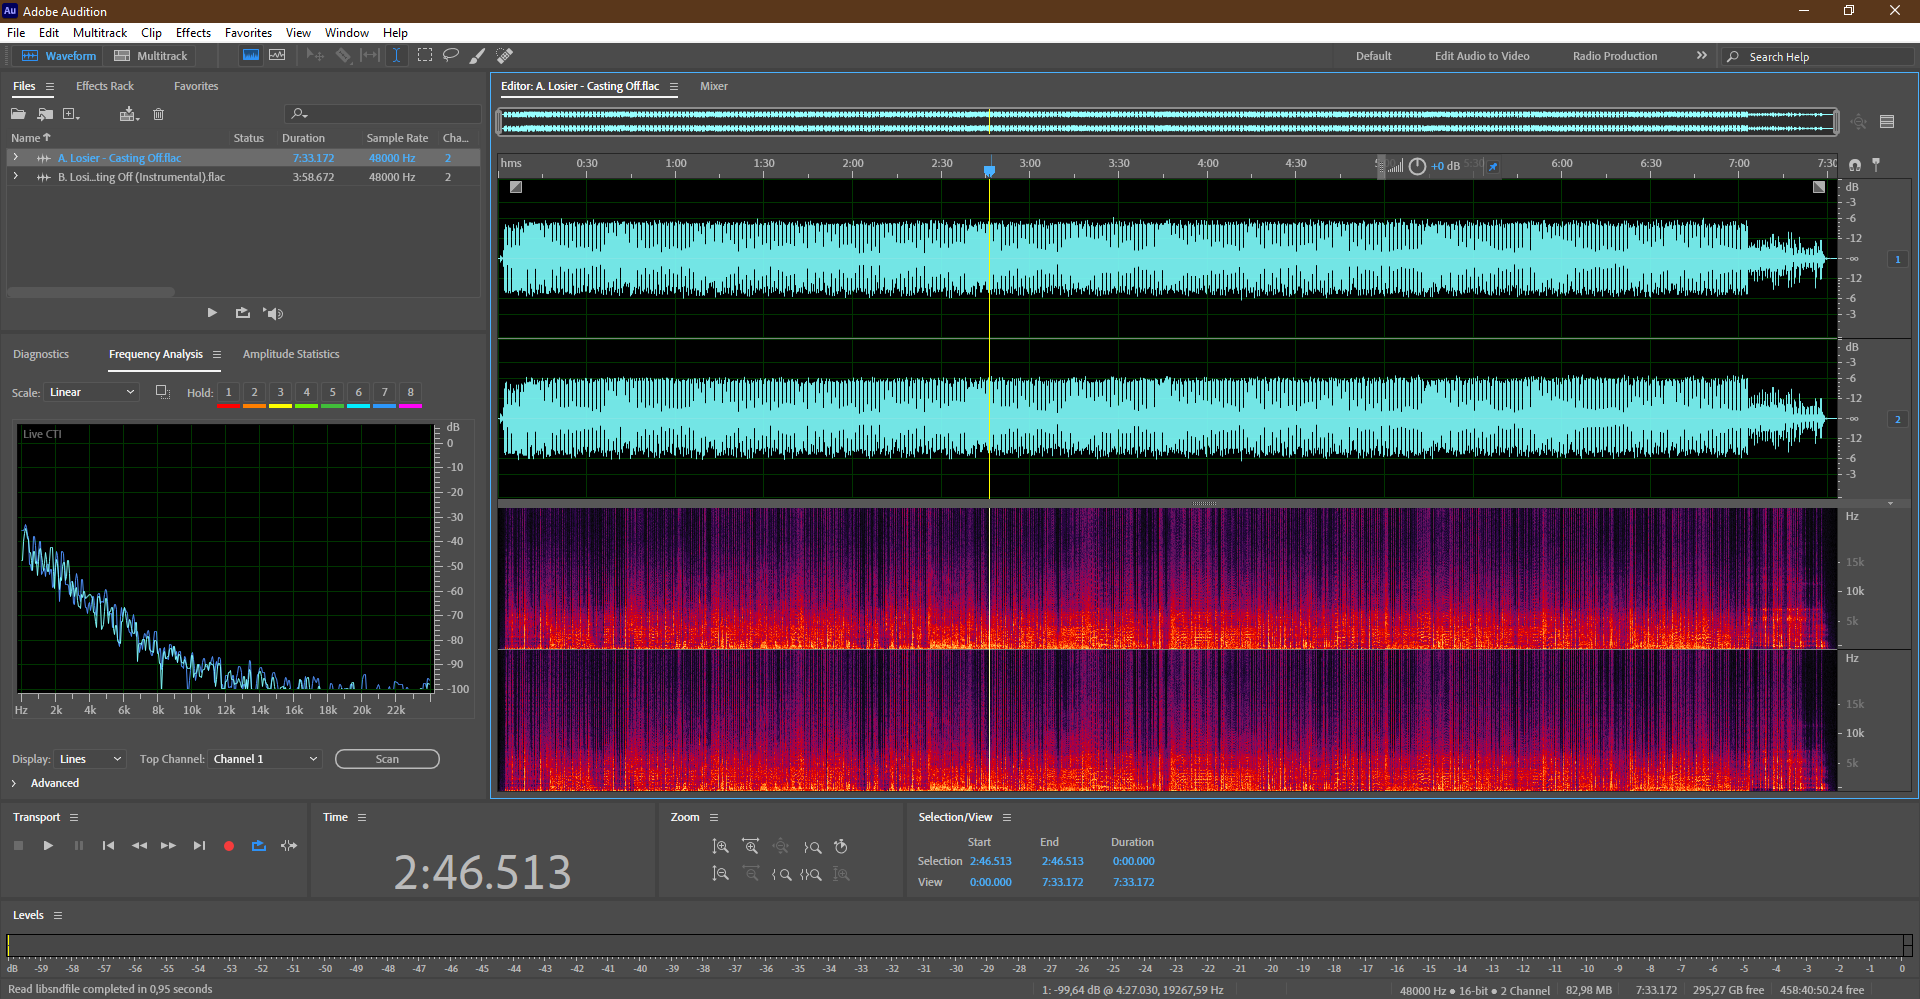Screen dimensions: 1920x999
Task: Click the Open File folder icon
Action: pyautogui.click(x=19, y=114)
